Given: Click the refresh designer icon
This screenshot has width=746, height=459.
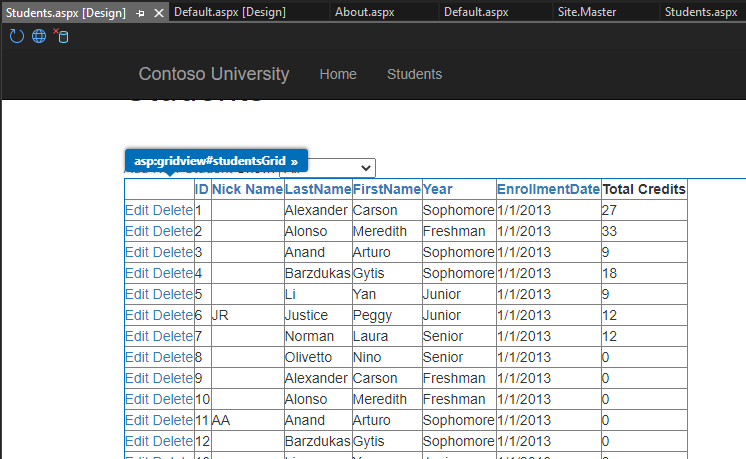Looking at the screenshot, I should click(16, 37).
